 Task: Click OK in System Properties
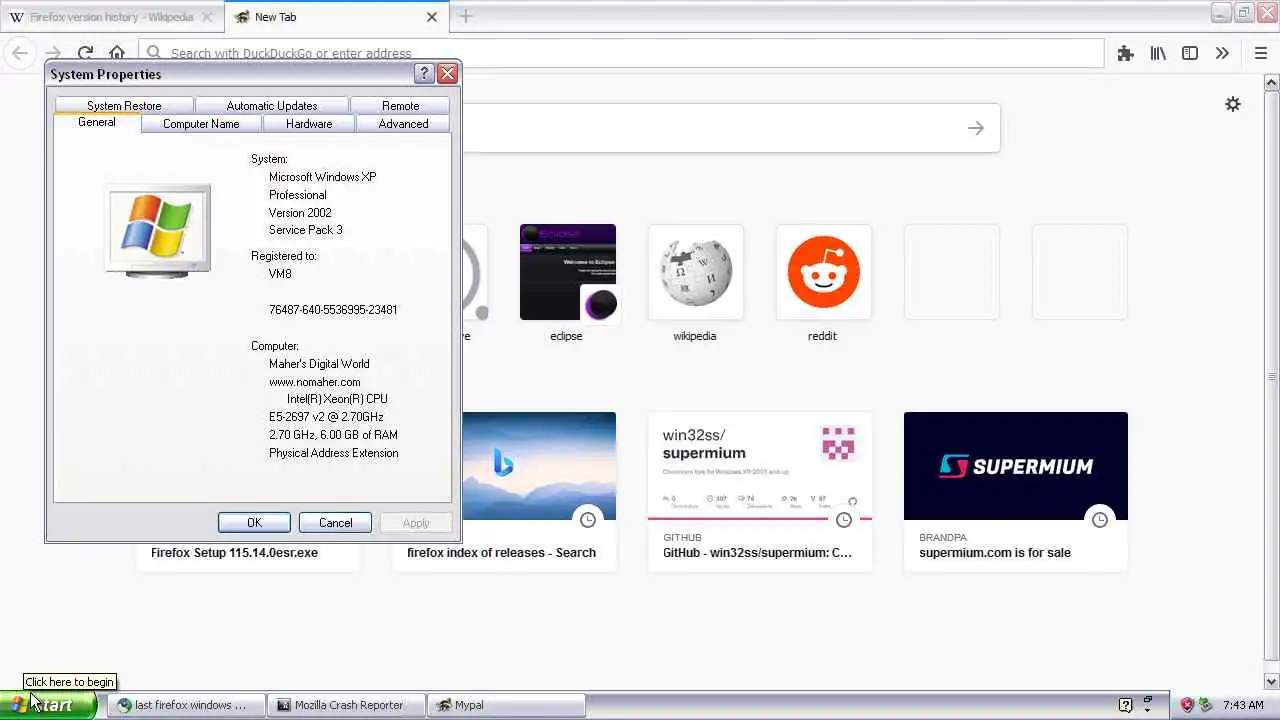point(254,523)
